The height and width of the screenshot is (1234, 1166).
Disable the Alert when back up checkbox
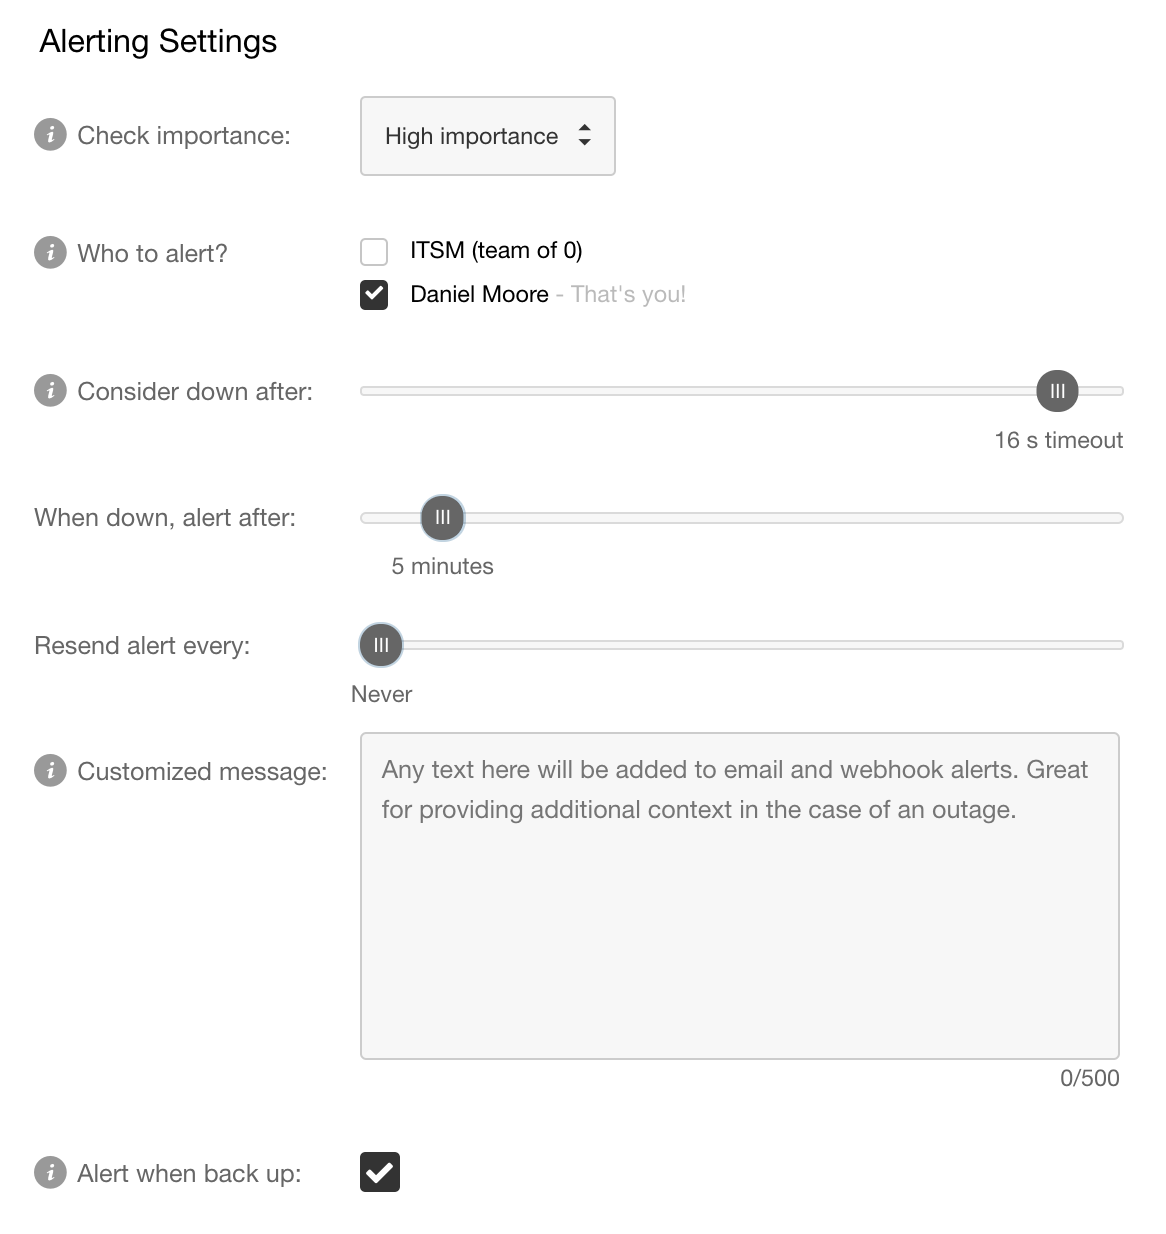pyautogui.click(x=379, y=1172)
